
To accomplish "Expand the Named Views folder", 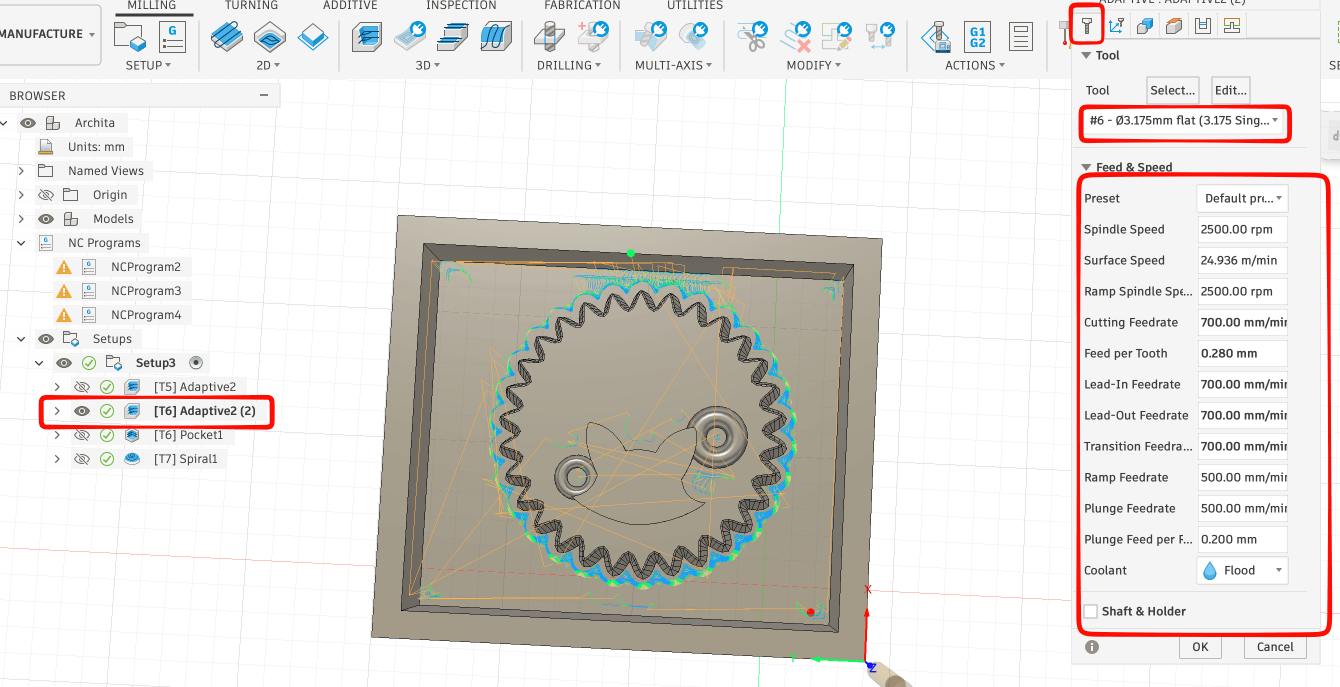I will pyautogui.click(x=21, y=171).
